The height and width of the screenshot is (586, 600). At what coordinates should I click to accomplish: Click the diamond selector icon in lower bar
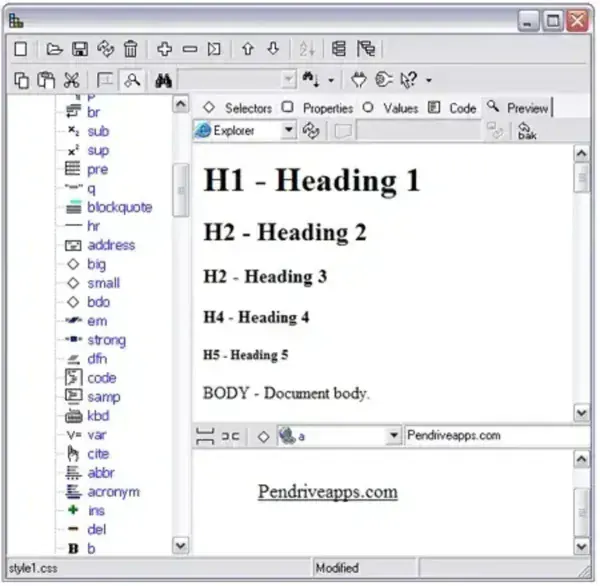pos(263,437)
